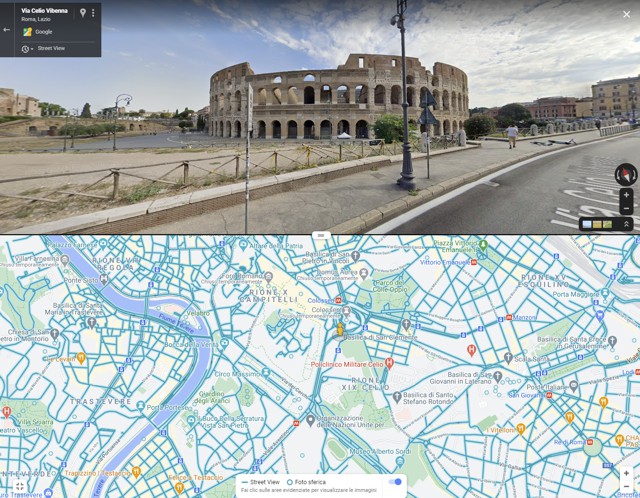Zoom in the map with the plus button
Image resolution: width=640 pixels, height=498 pixels.
pyautogui.click(x=626, y=474)
